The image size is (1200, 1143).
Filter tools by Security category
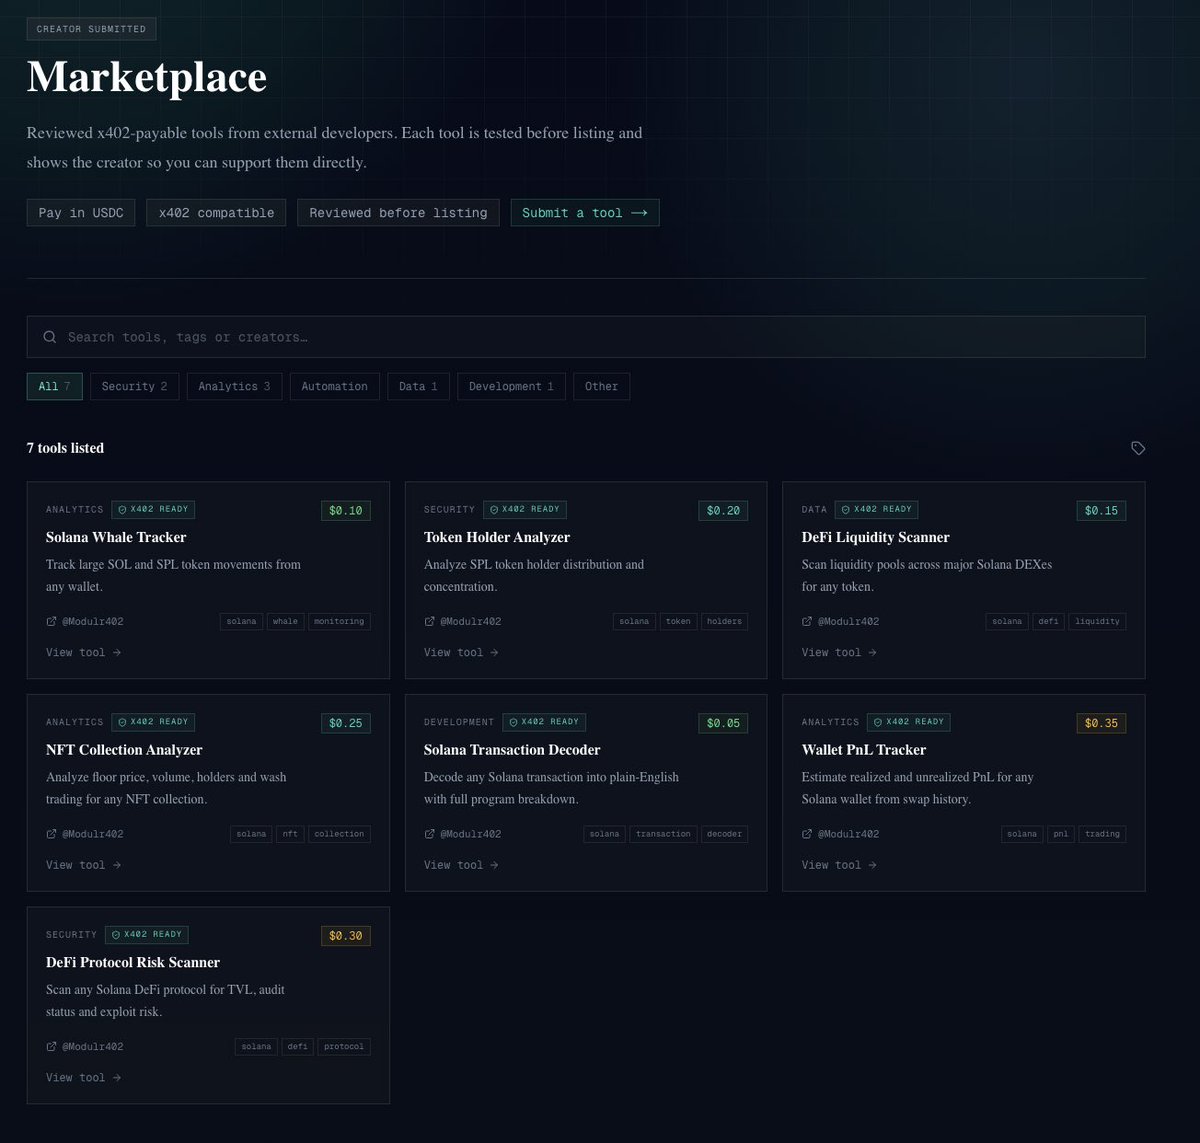coord(134,386)
